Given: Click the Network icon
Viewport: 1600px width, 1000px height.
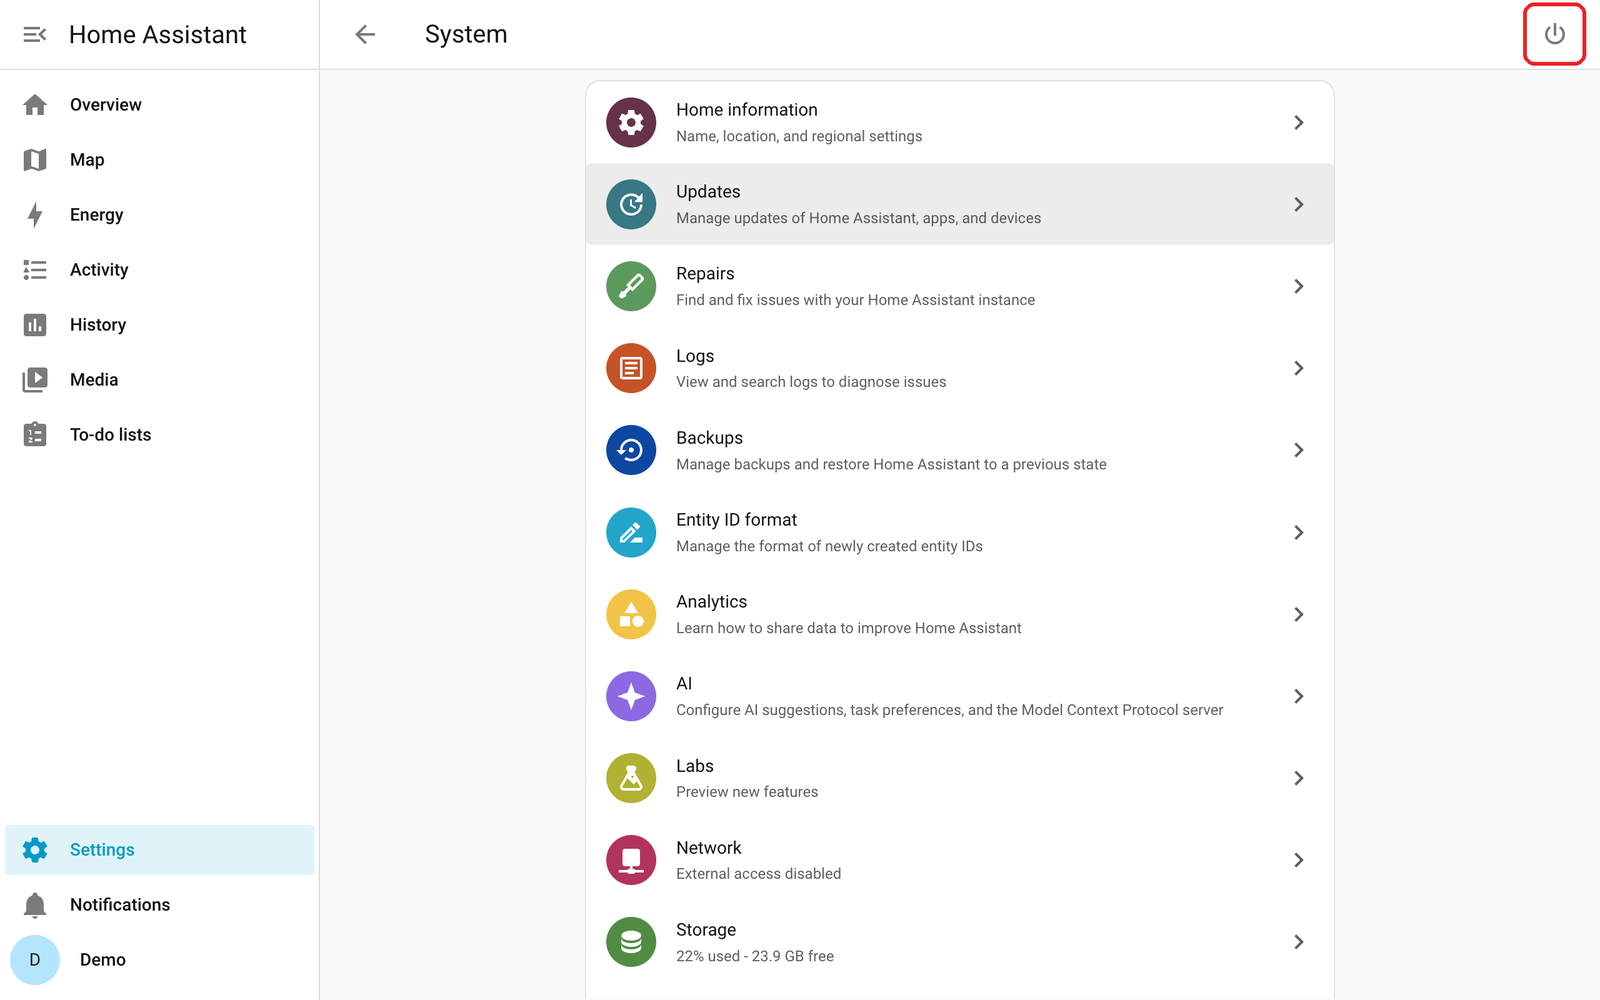Looking at the screenshot, I should click(631, 860).
